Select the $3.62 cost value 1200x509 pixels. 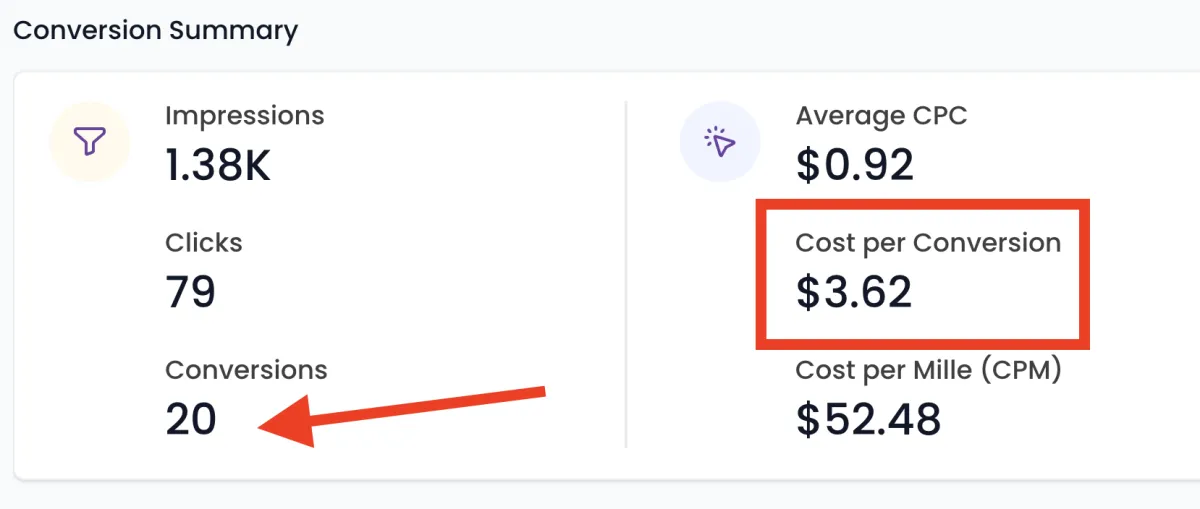tap(854, 292)
